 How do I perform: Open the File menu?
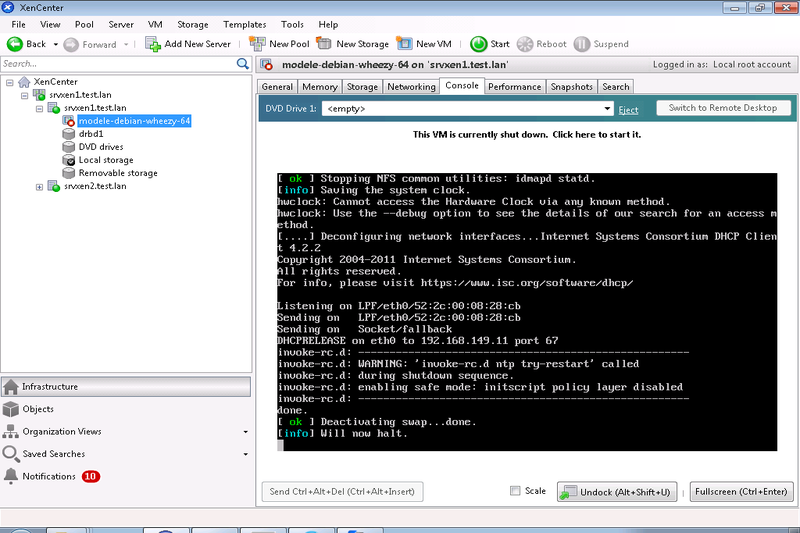tap(18, 24)
